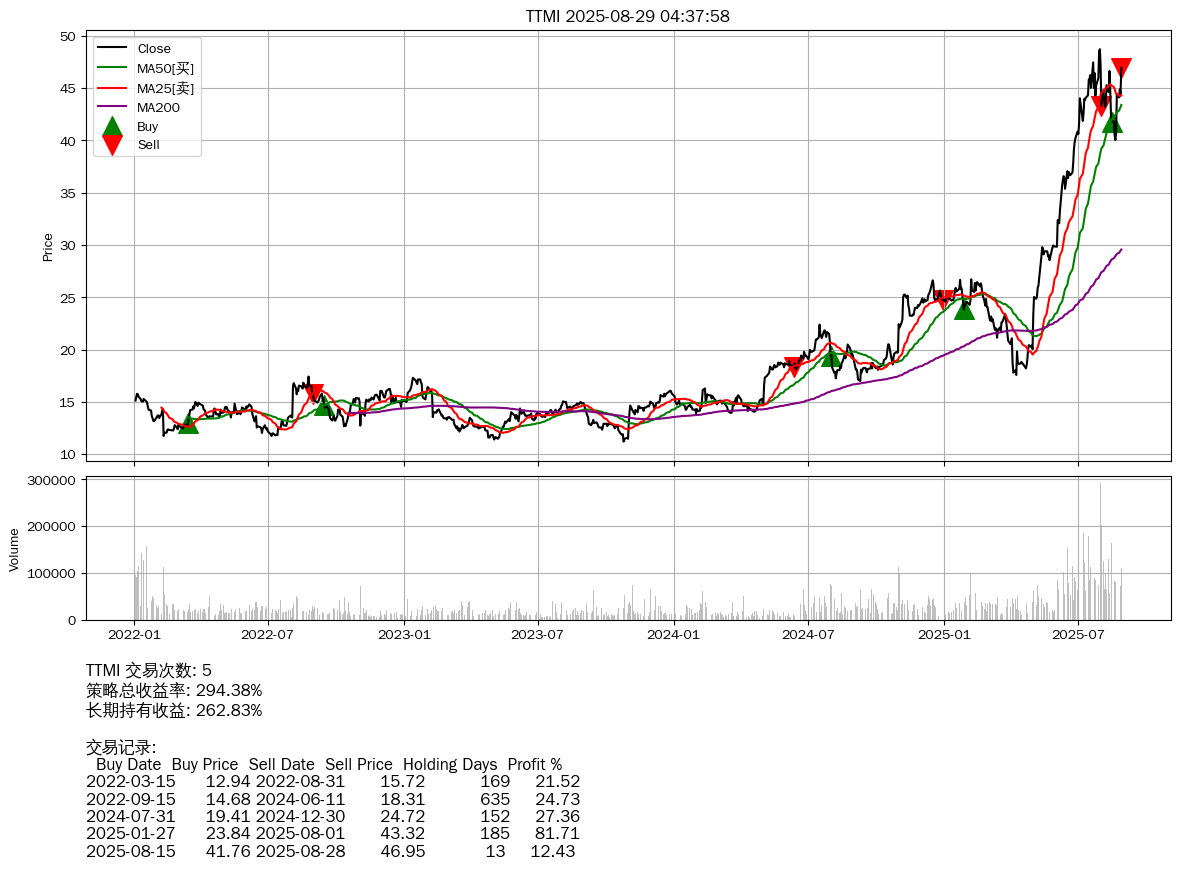Screen dimensions: 1180x869
Task: Click the black Close line sample in legend
Action: click(112, 49)
